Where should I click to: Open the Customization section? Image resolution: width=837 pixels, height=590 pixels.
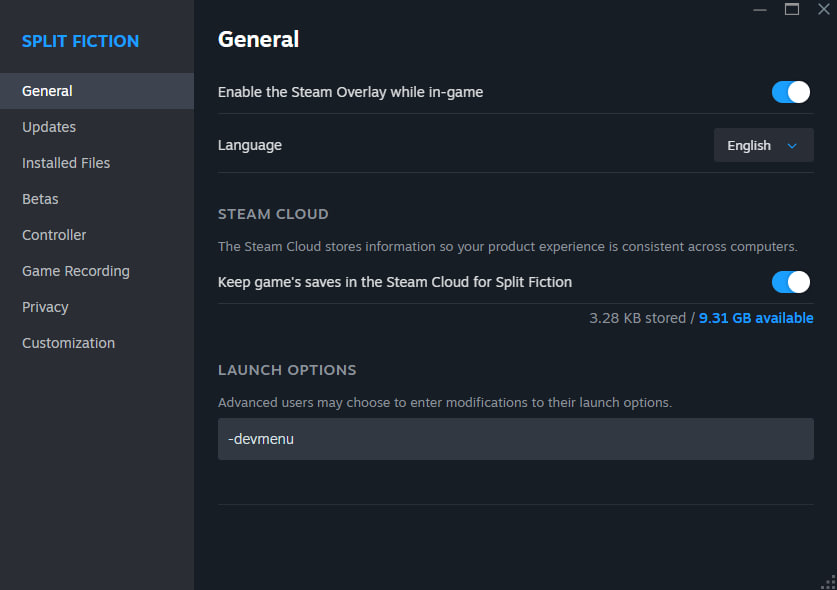point(68,343)
